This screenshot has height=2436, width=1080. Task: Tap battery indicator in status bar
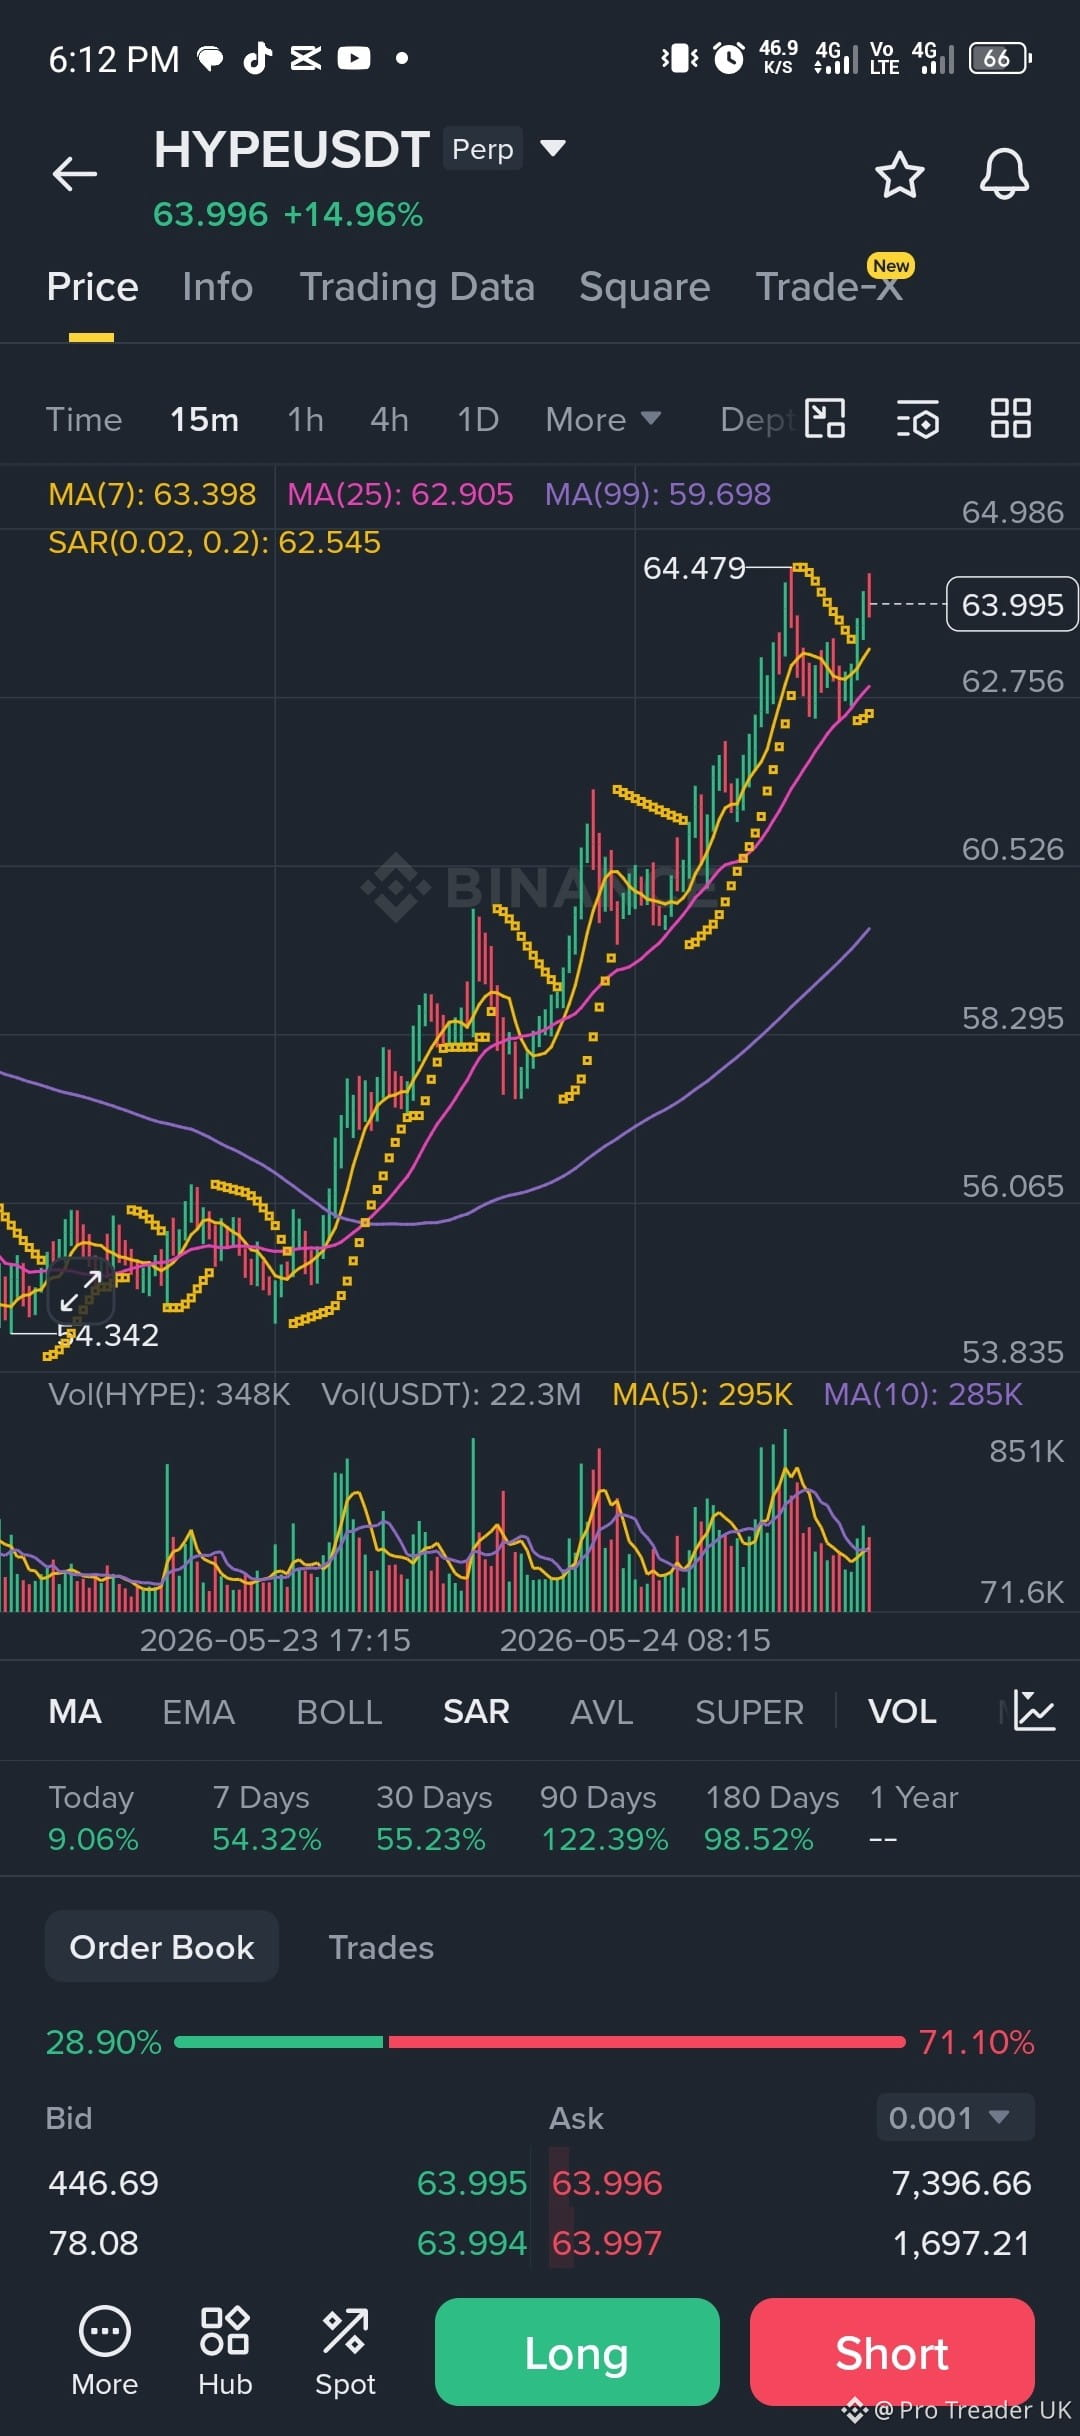coord(1000,58)
